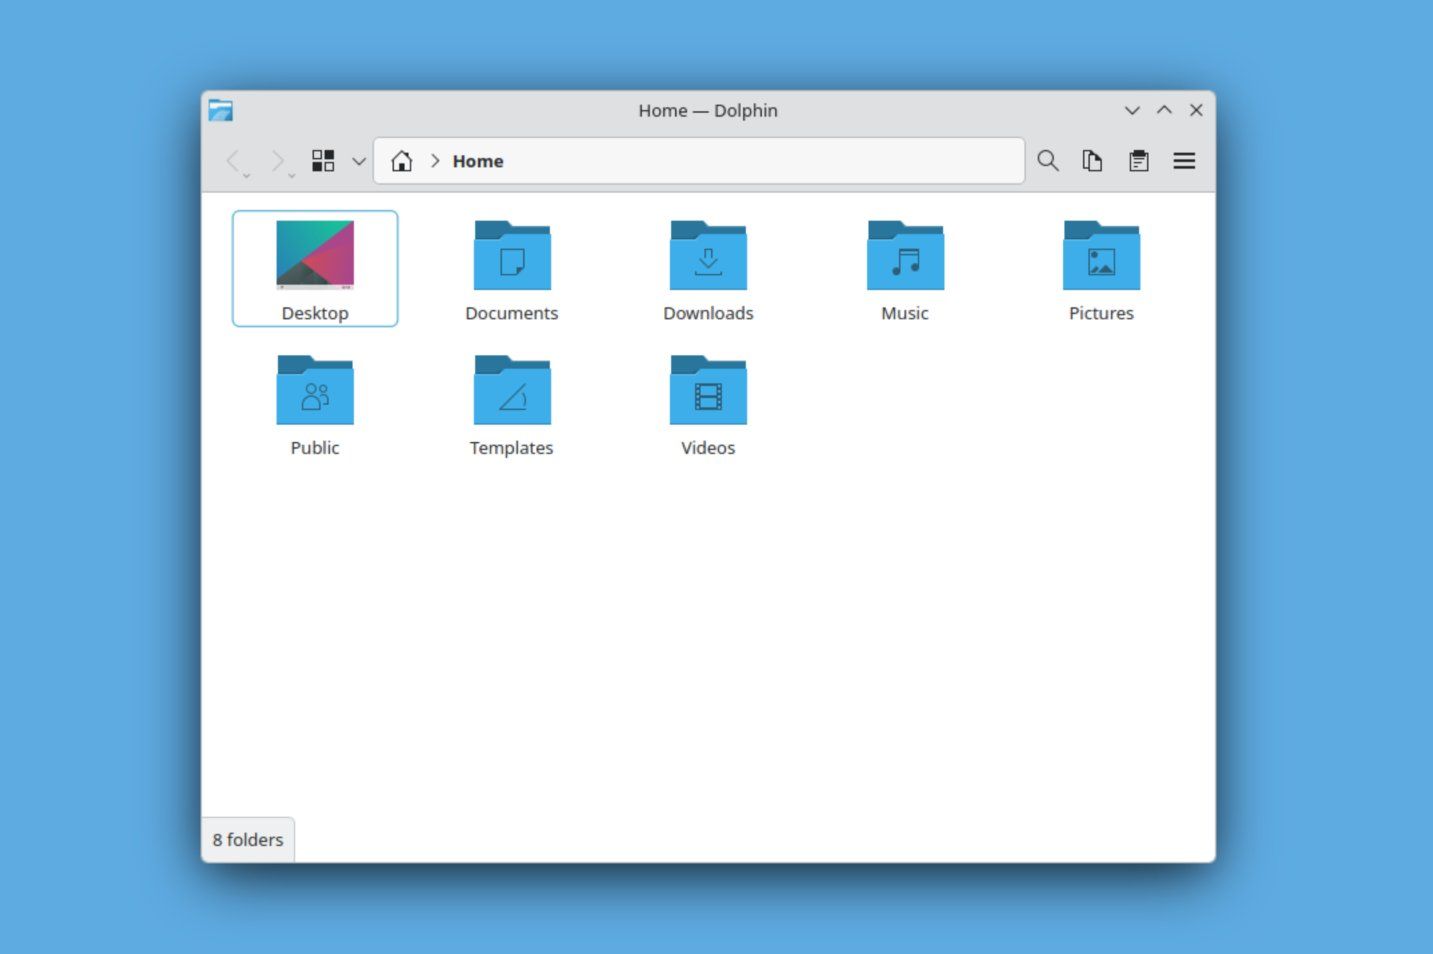Click the 'Templates' folder label
The image size is (1433, 954).
click(x=512, y=448)
